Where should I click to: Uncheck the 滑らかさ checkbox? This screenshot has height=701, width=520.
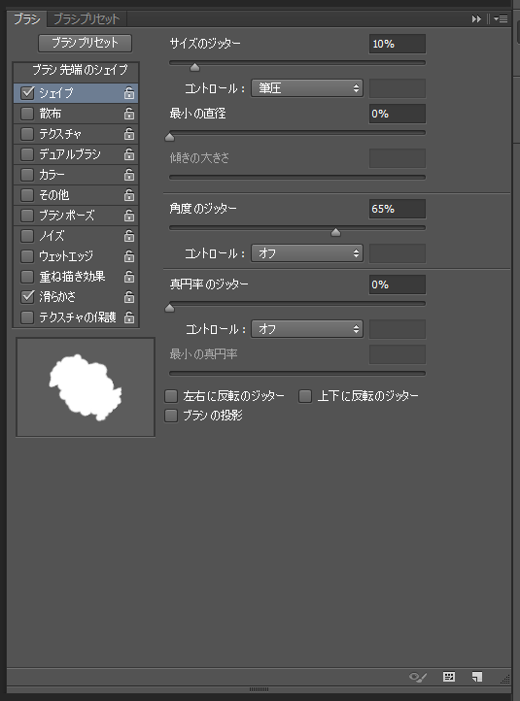[x=27, y=296]
